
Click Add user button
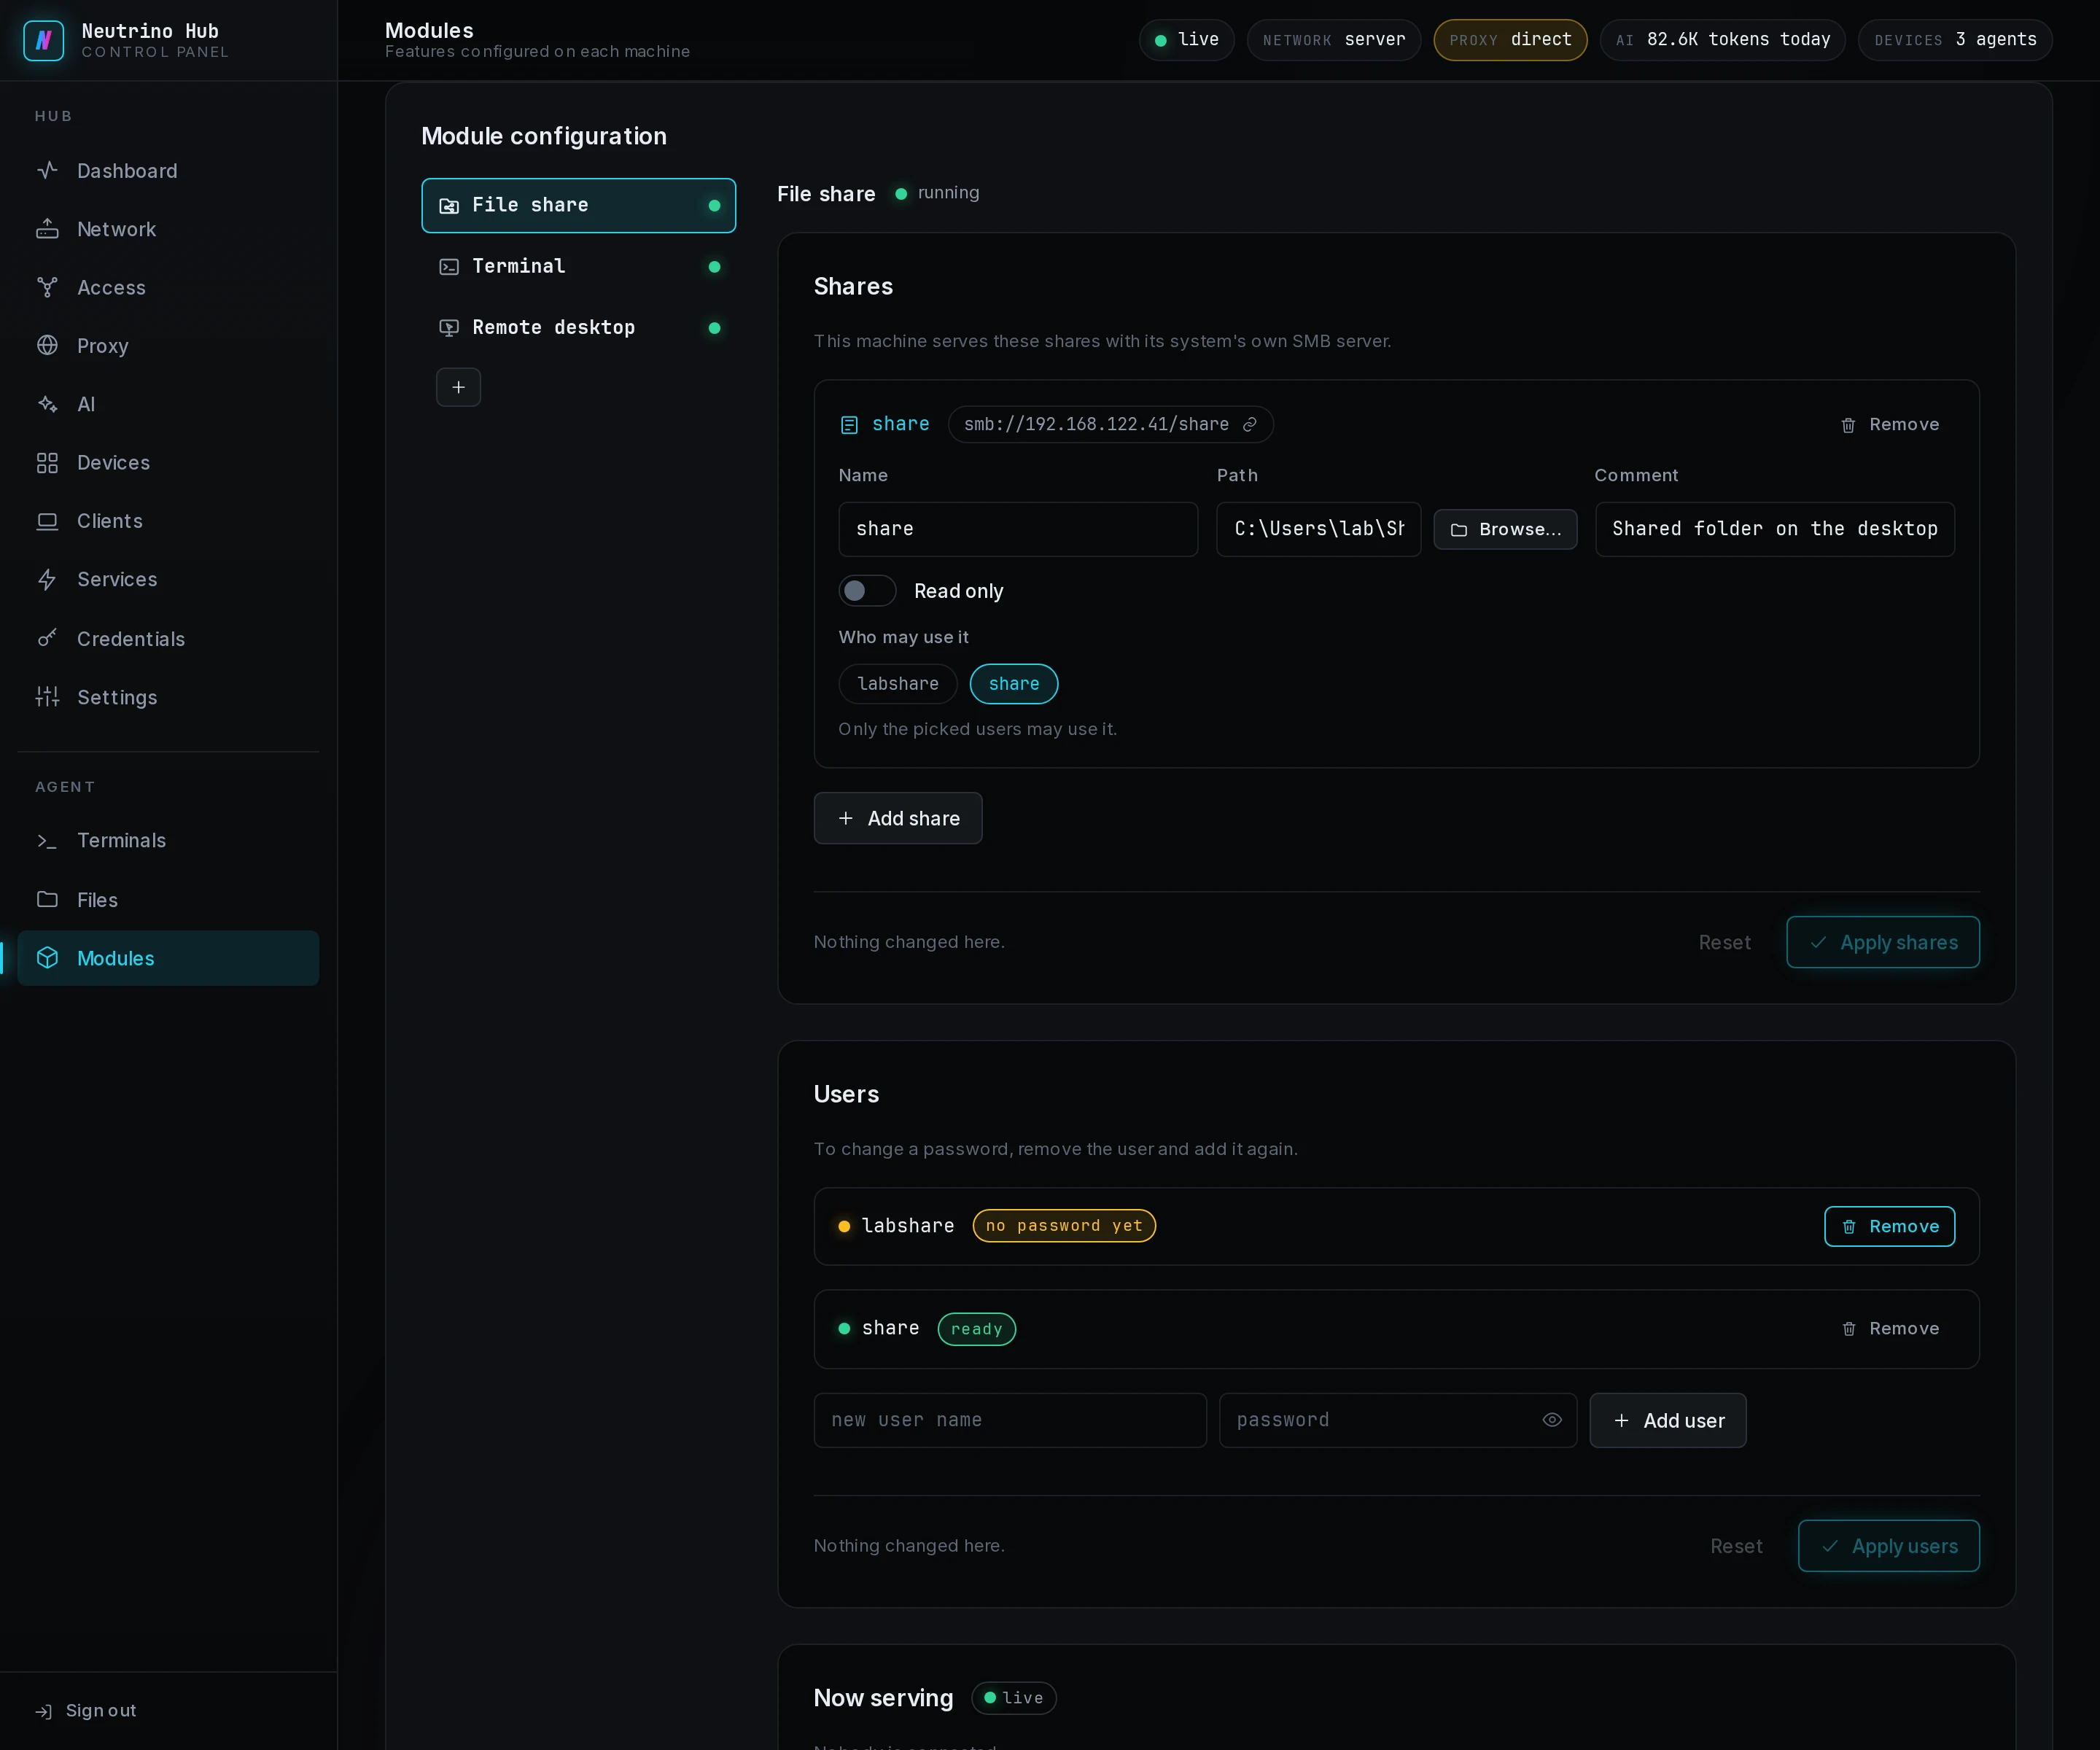pyautogui.click(x=1668, y=1420)
